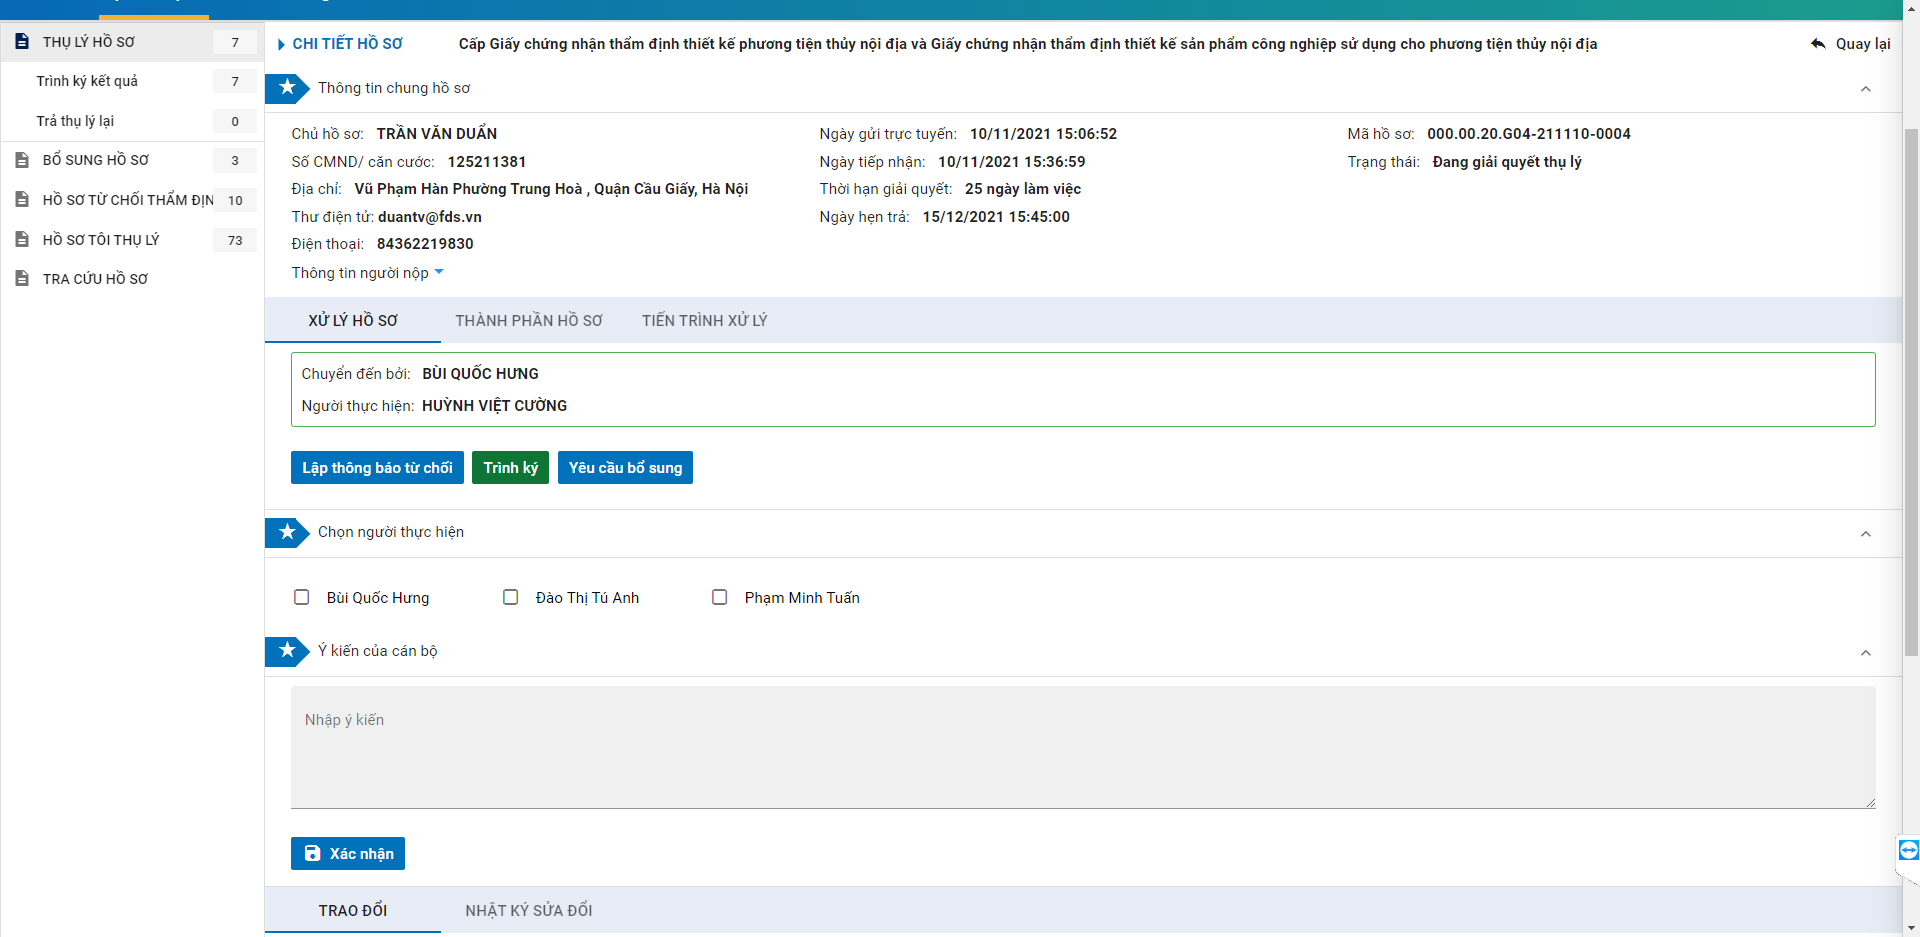Click the count badge 0 for Trả thụ lý lại

coord(235,121)
